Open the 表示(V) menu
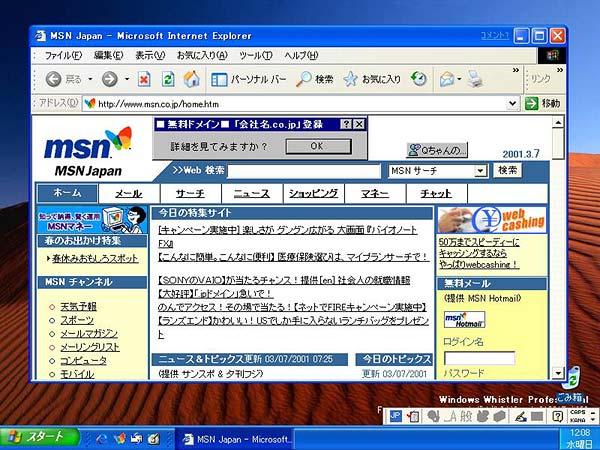The width and height of the screenshot is (600, 450). coord(150,55)
